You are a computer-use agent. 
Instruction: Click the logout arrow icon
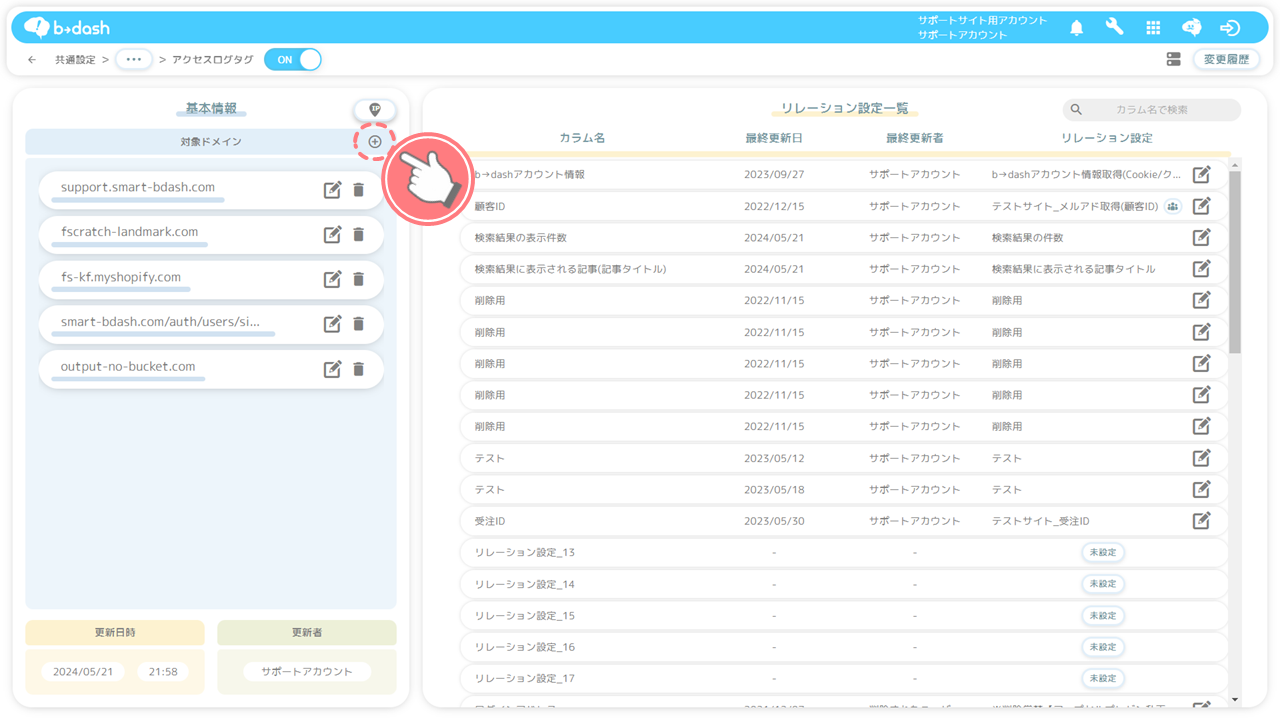[1230, 28]
